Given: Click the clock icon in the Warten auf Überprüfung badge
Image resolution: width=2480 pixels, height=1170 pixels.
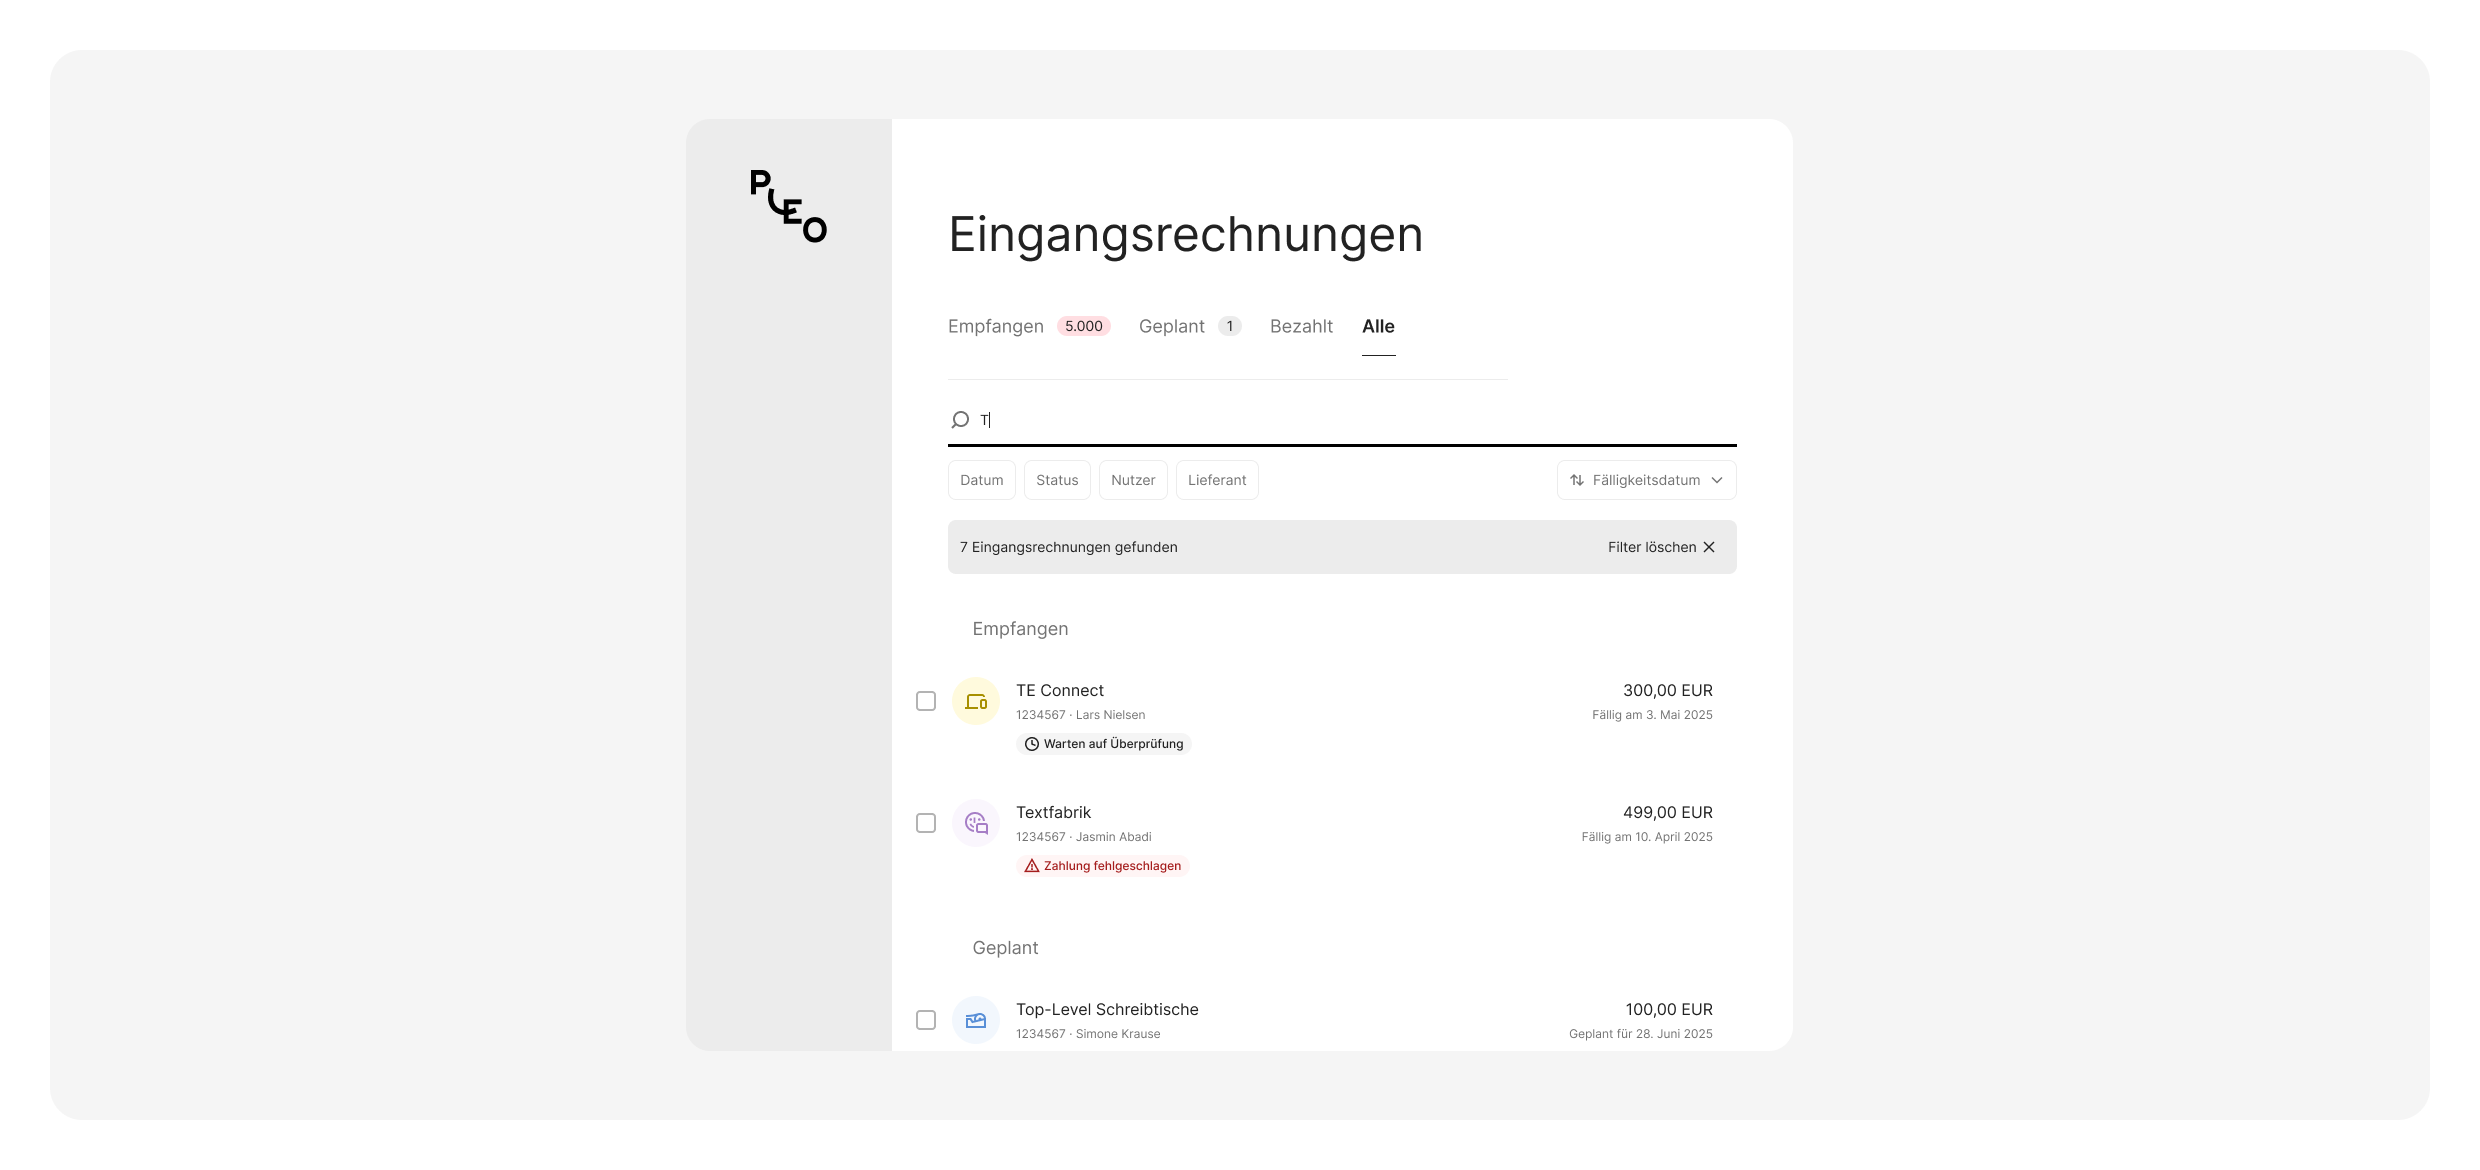Looking at the screenshot, I should tap(1031, 744).
